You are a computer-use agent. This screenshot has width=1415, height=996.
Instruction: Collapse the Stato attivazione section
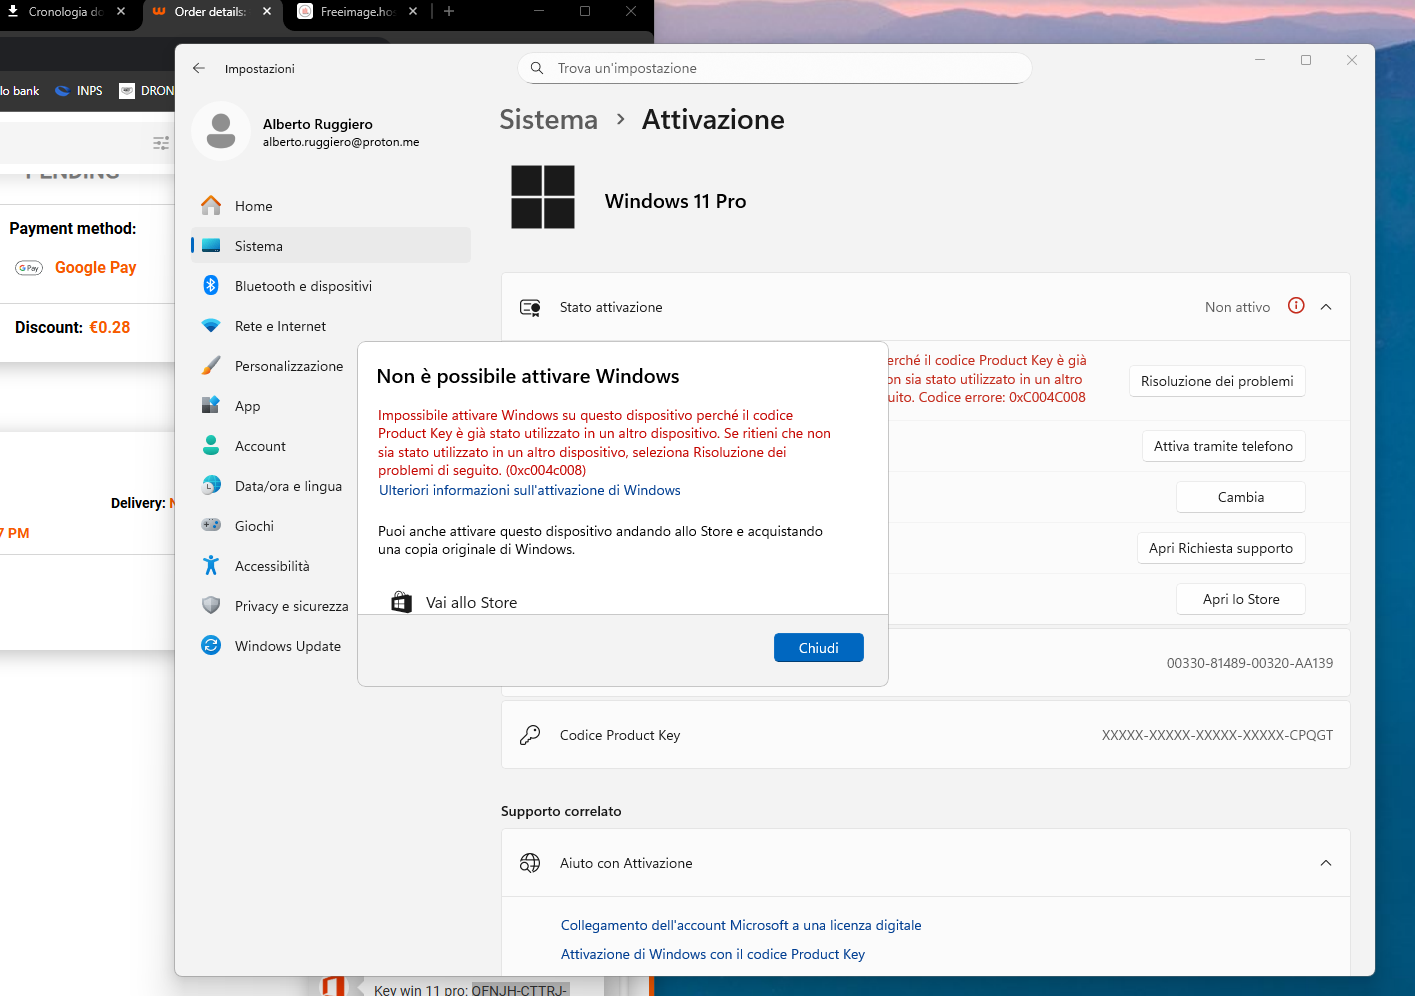coord(1326,307)
